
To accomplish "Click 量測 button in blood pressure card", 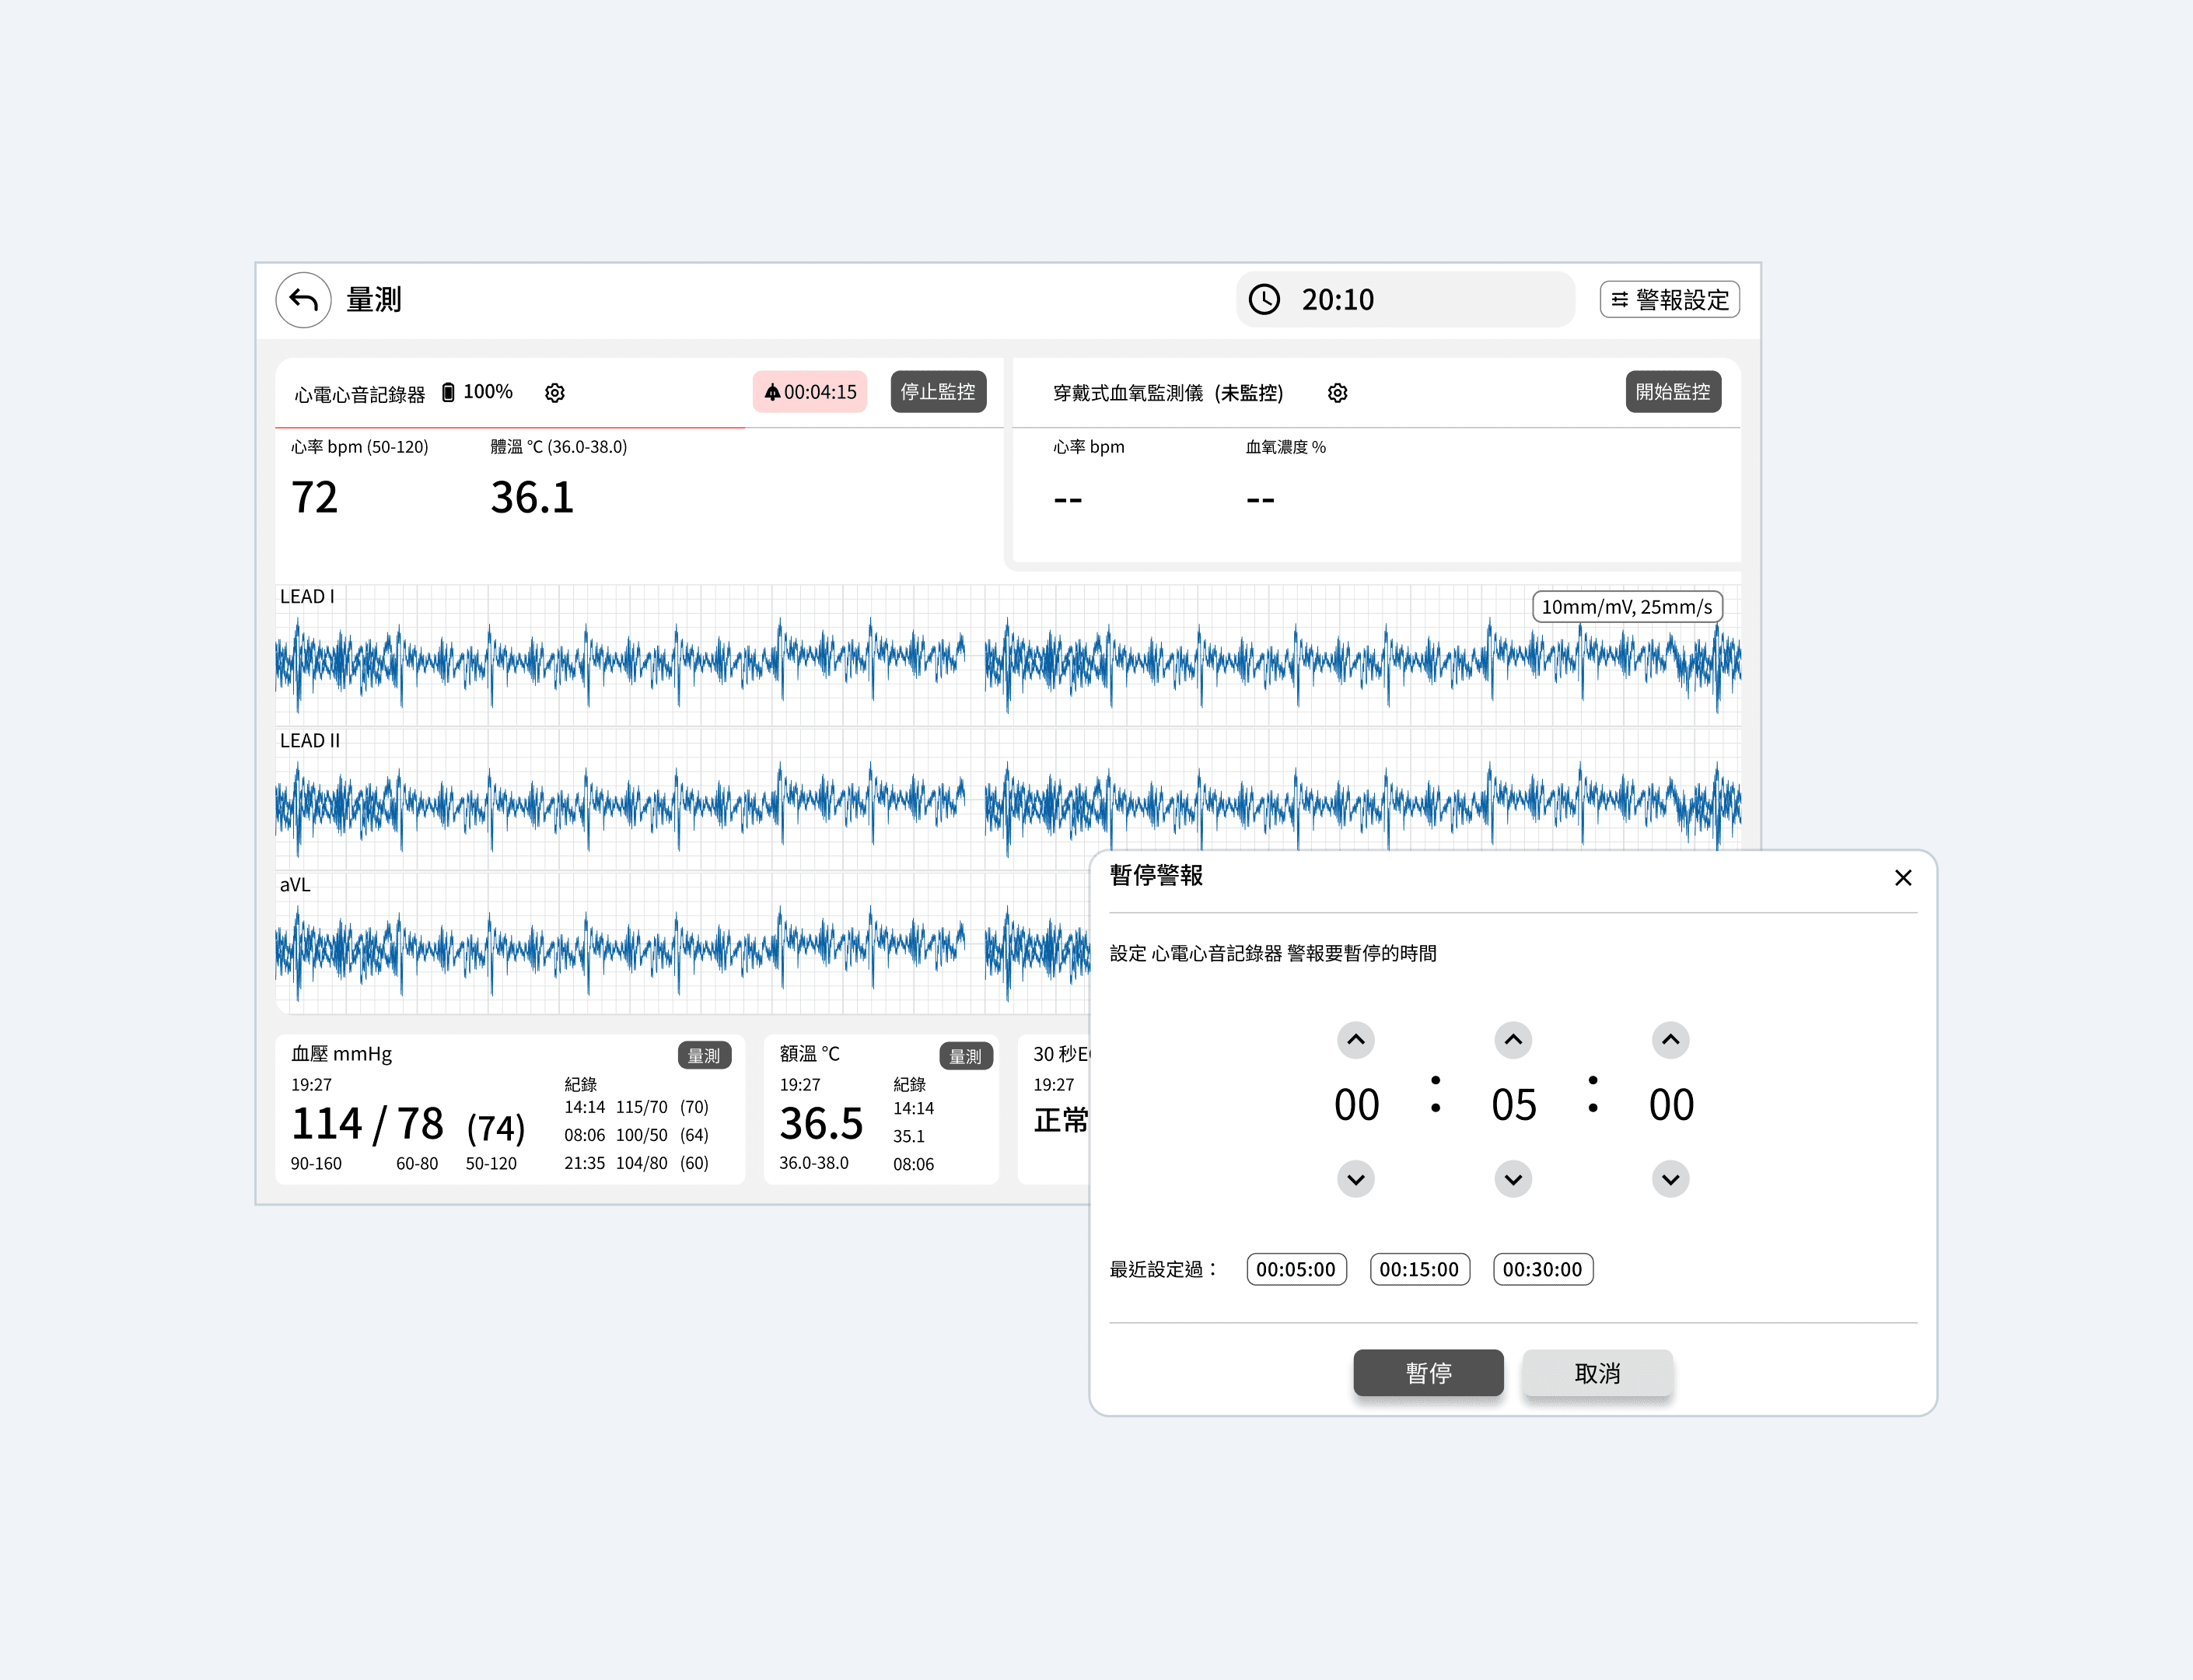I will tap(704, 1056).
